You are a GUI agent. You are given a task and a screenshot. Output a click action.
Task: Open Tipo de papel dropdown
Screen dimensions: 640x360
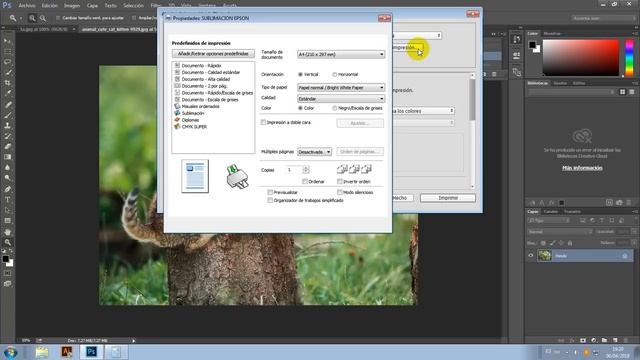tap(341, 88)
